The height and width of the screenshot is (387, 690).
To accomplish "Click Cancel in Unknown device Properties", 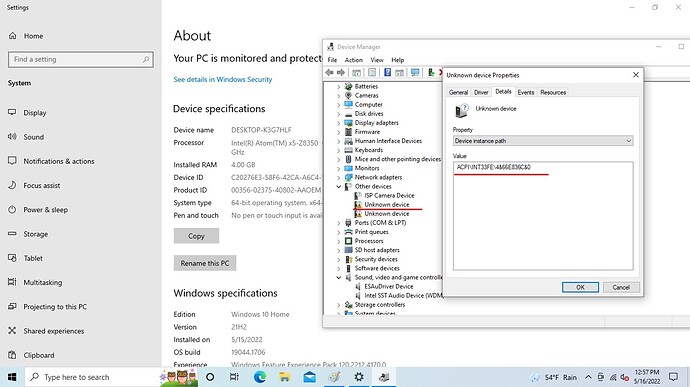I will (621, 287).
